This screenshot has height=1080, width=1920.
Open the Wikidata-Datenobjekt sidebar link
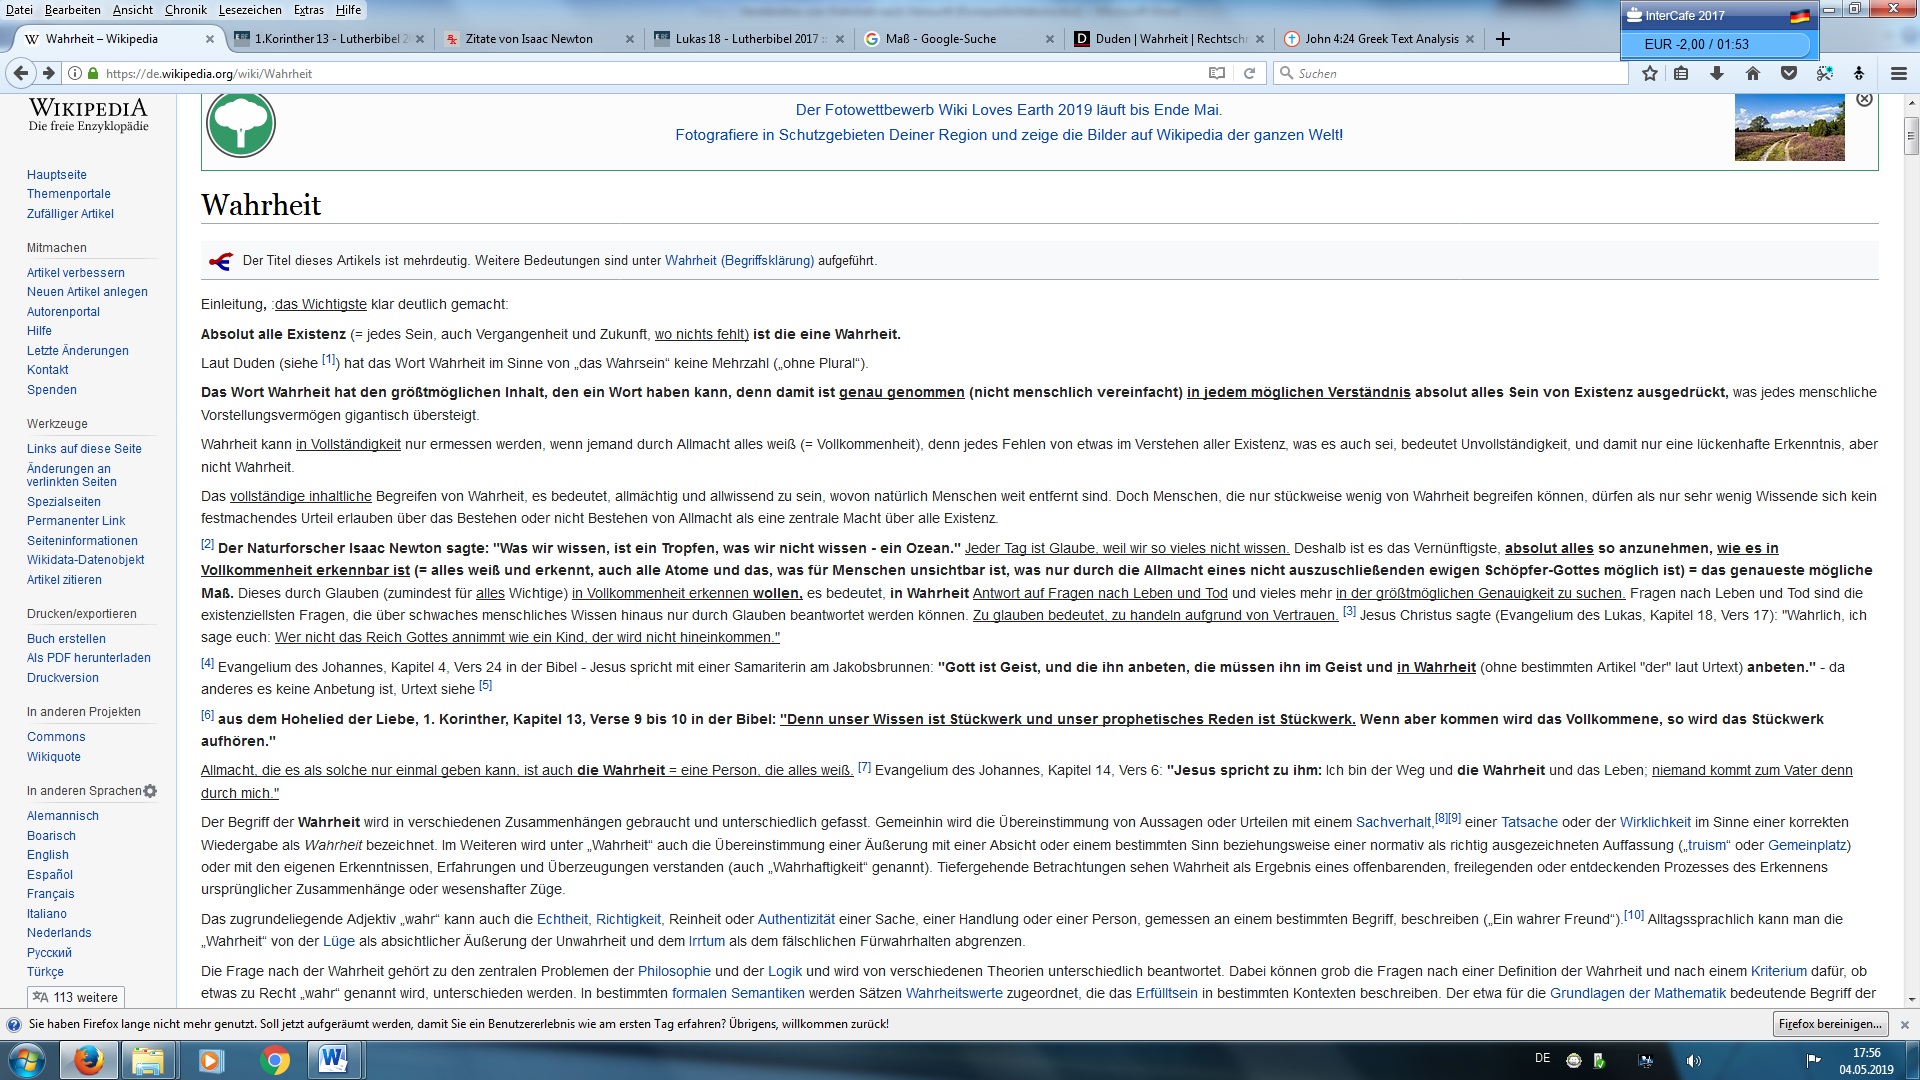[85, 560]
